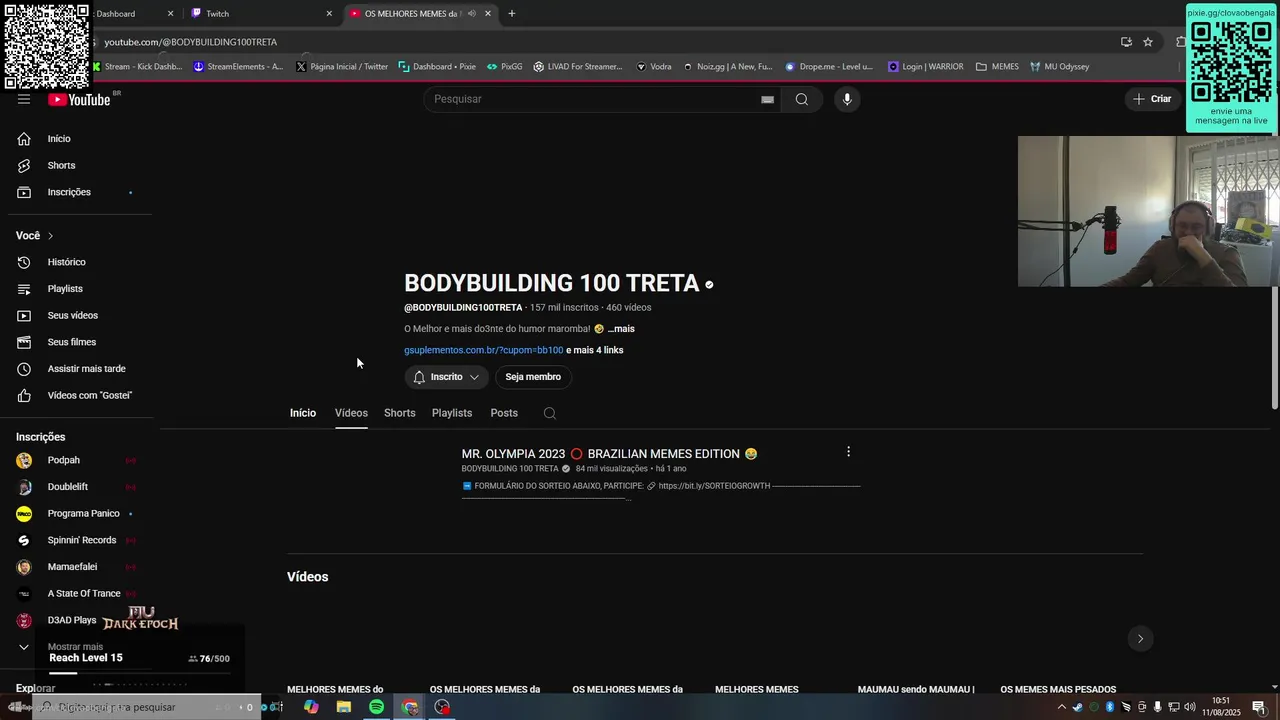Click the Criar button
Screen dimensions: 1280x720
[1152, 99]
